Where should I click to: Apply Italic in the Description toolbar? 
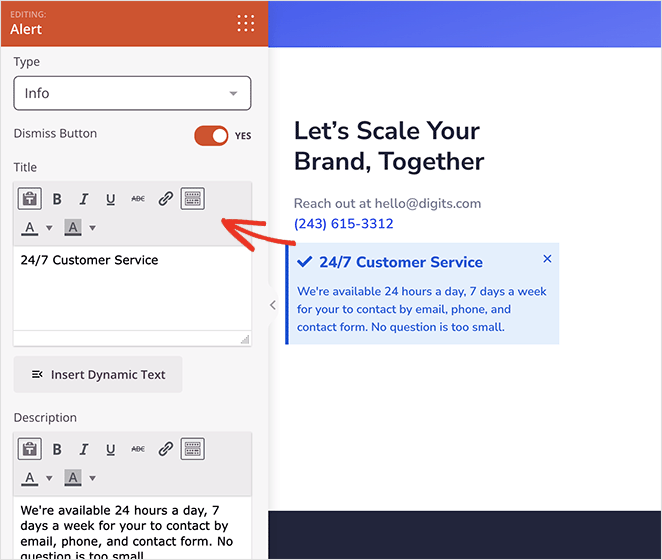(84, 449)
